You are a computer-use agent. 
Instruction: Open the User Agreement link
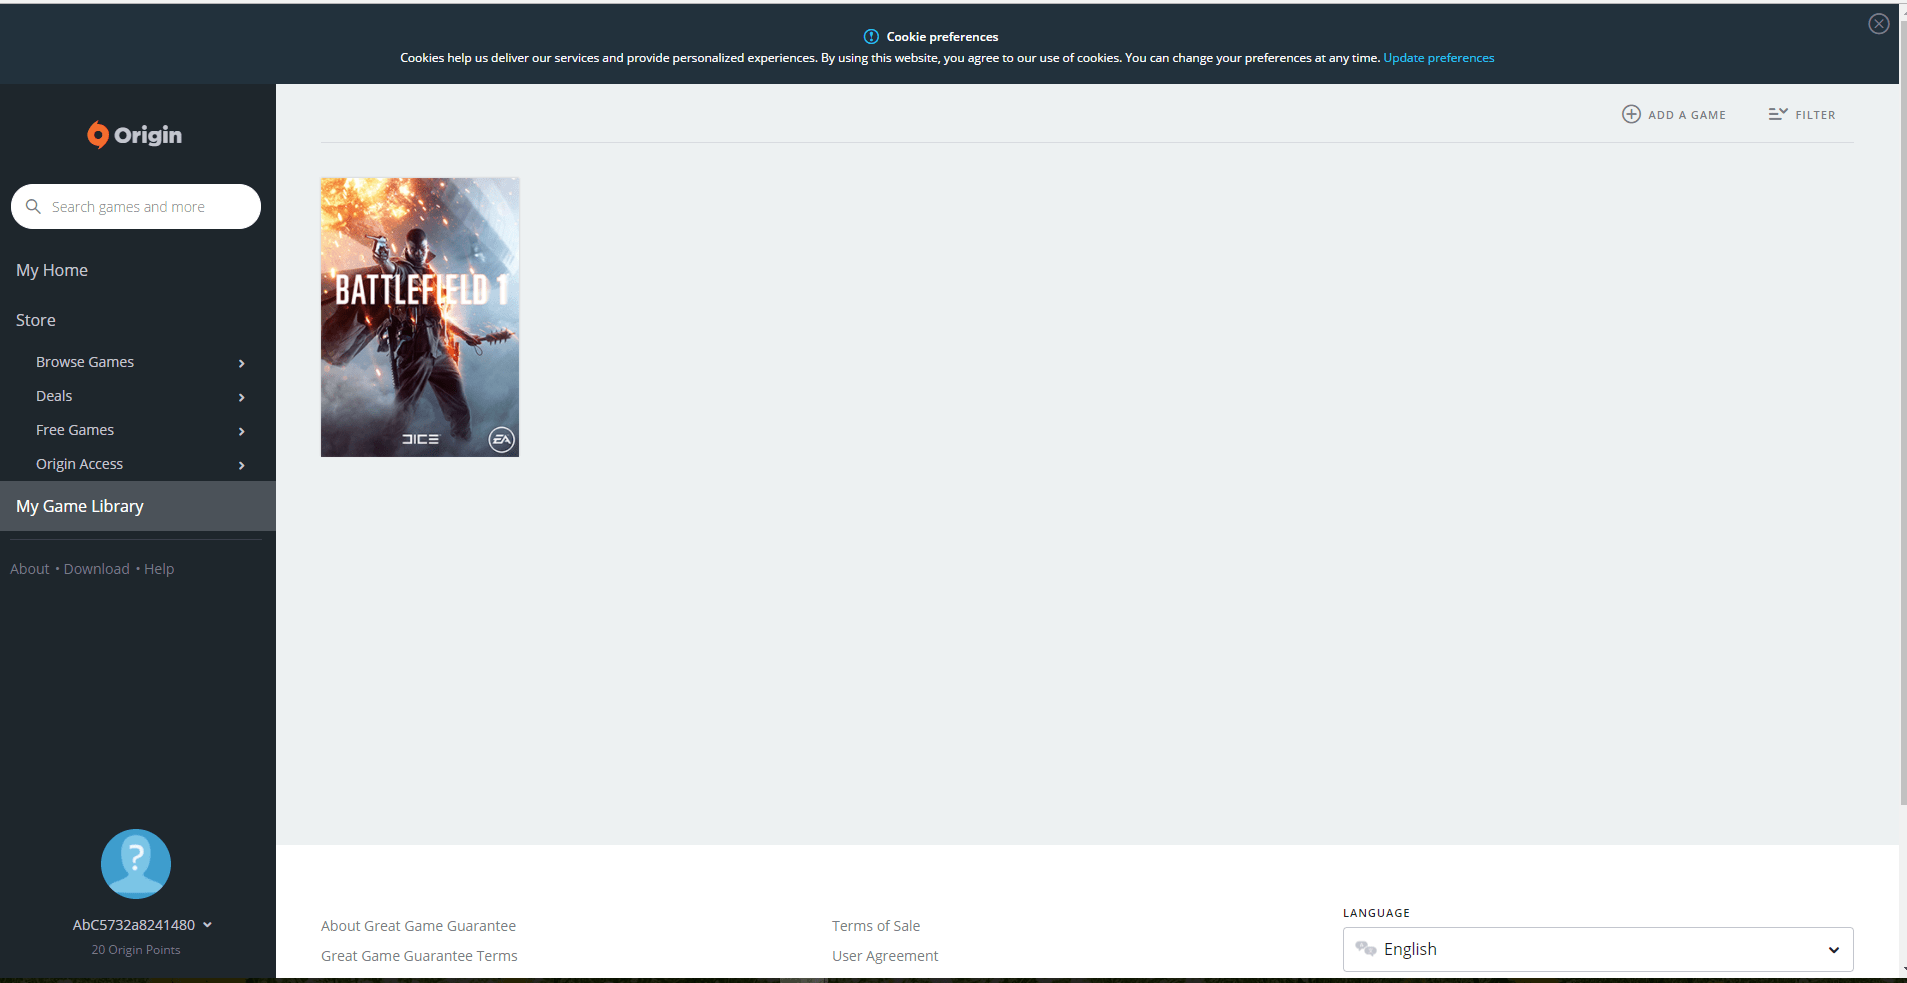(885, 956)
